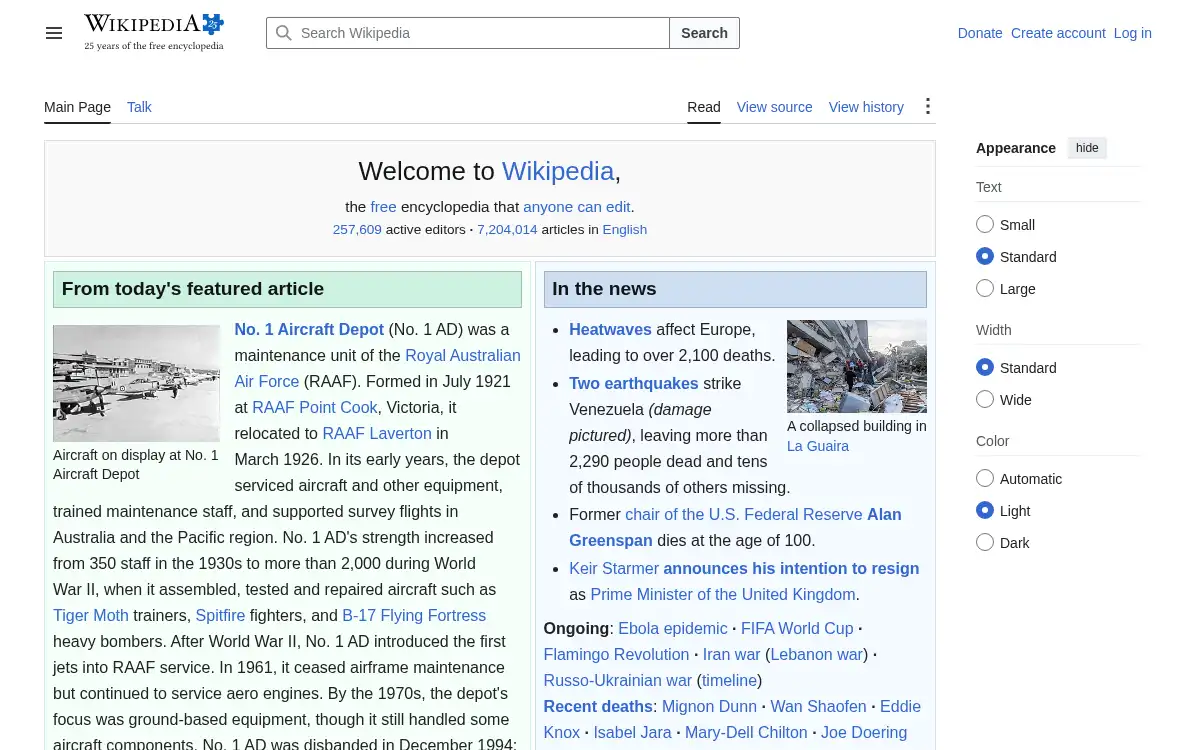1200x750 pixels.
Task: Click 'announces his intention to resign' link
Action: [791, 568]
